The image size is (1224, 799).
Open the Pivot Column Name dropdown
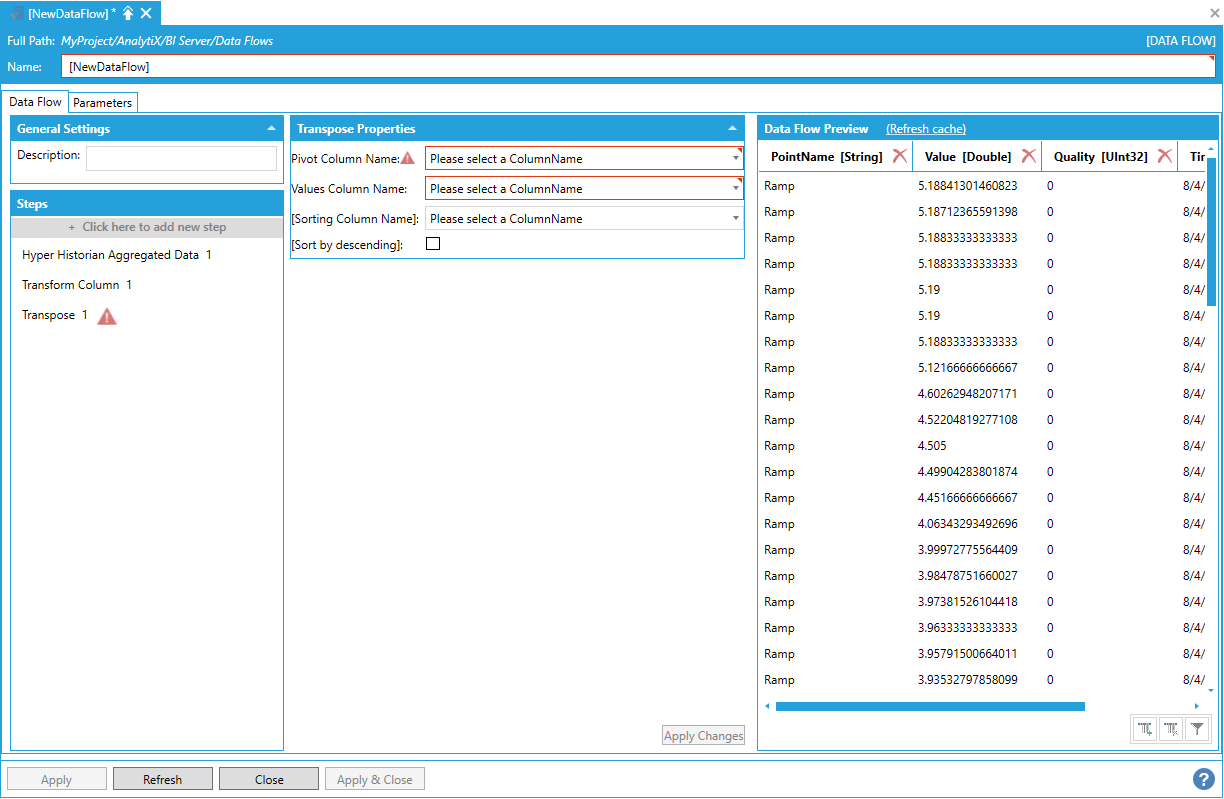(736, 159)
